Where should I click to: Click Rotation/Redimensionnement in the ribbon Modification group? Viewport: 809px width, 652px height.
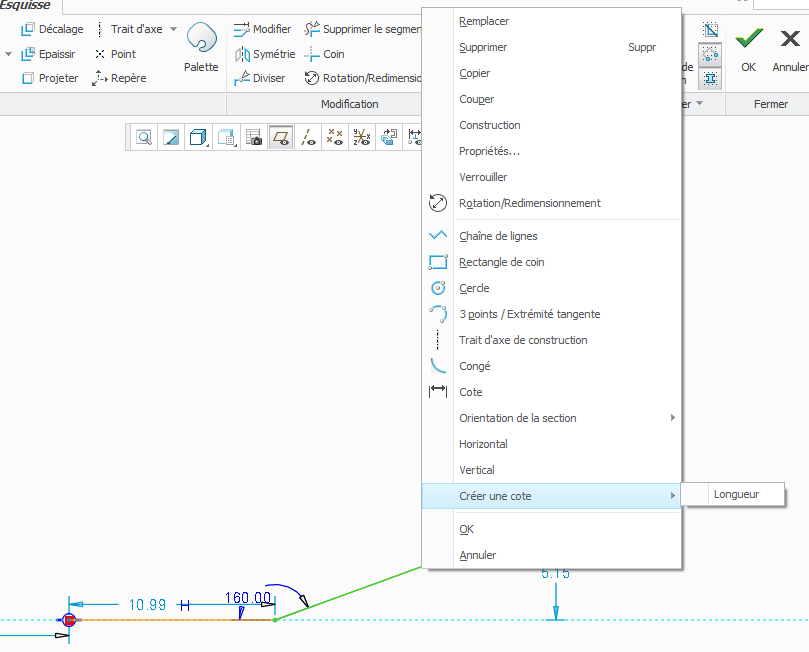pos(363,78)
